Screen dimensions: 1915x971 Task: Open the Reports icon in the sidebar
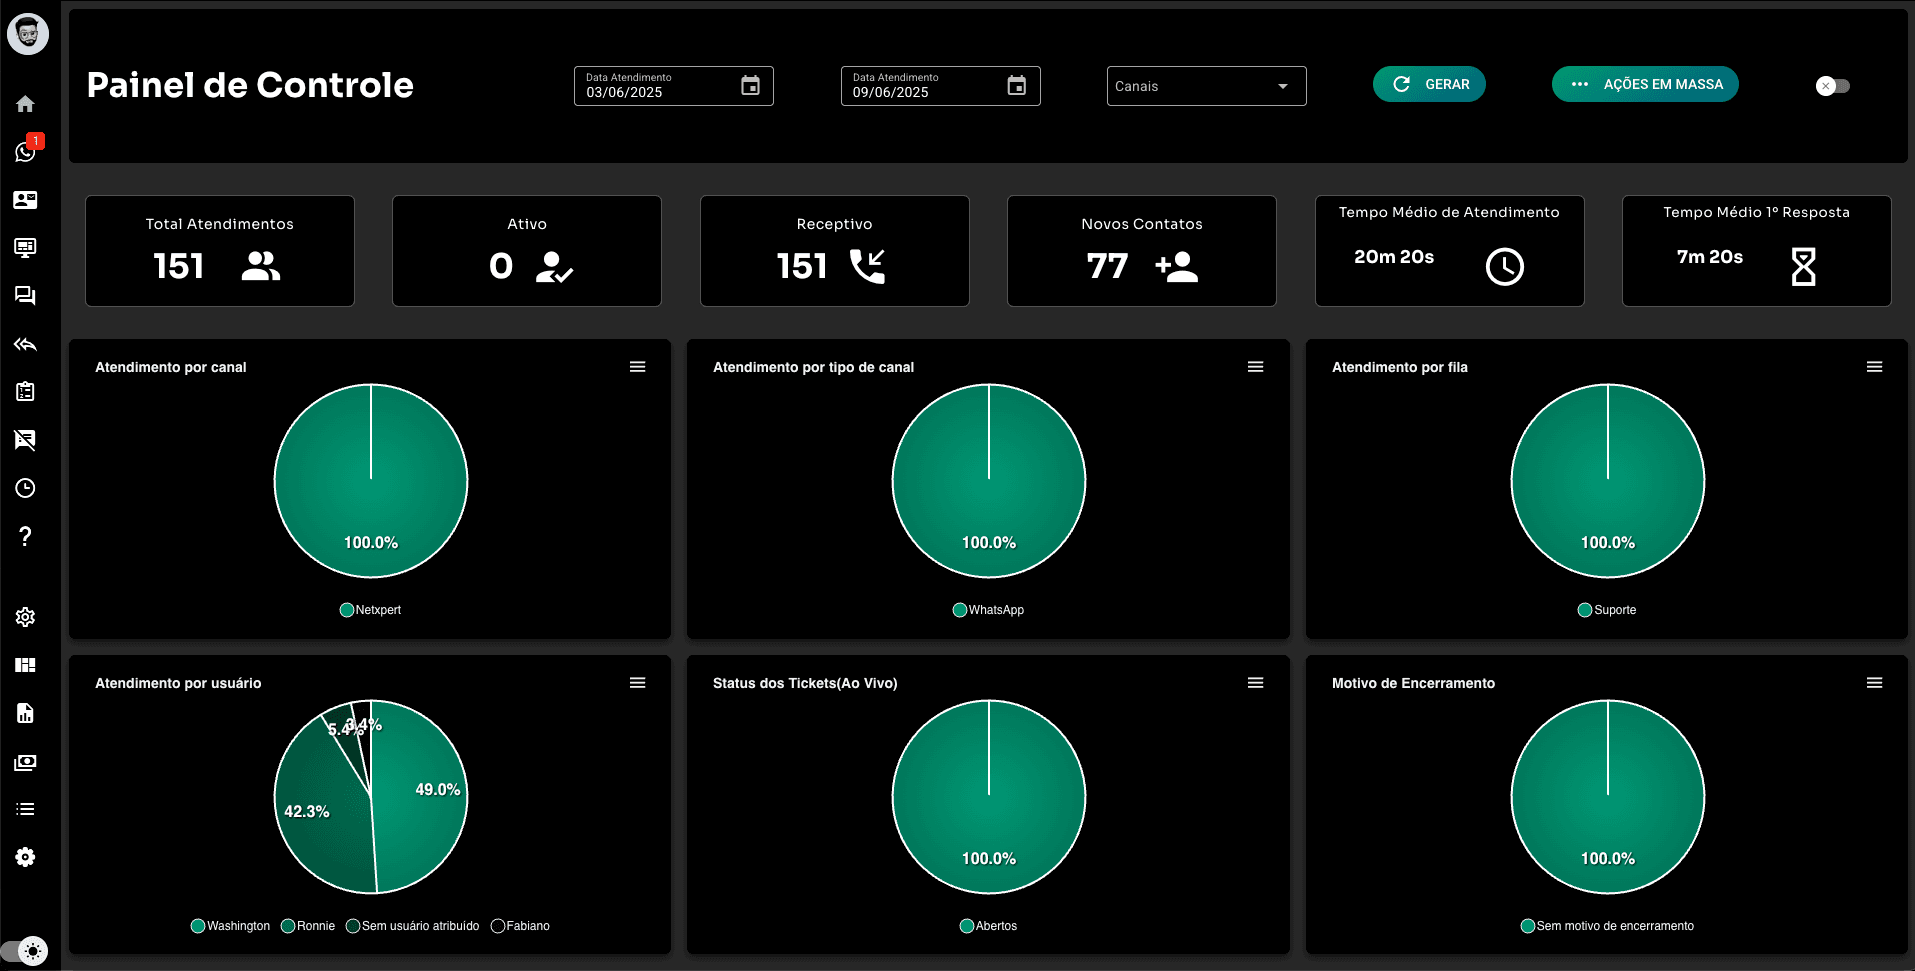tap(25, 713)
